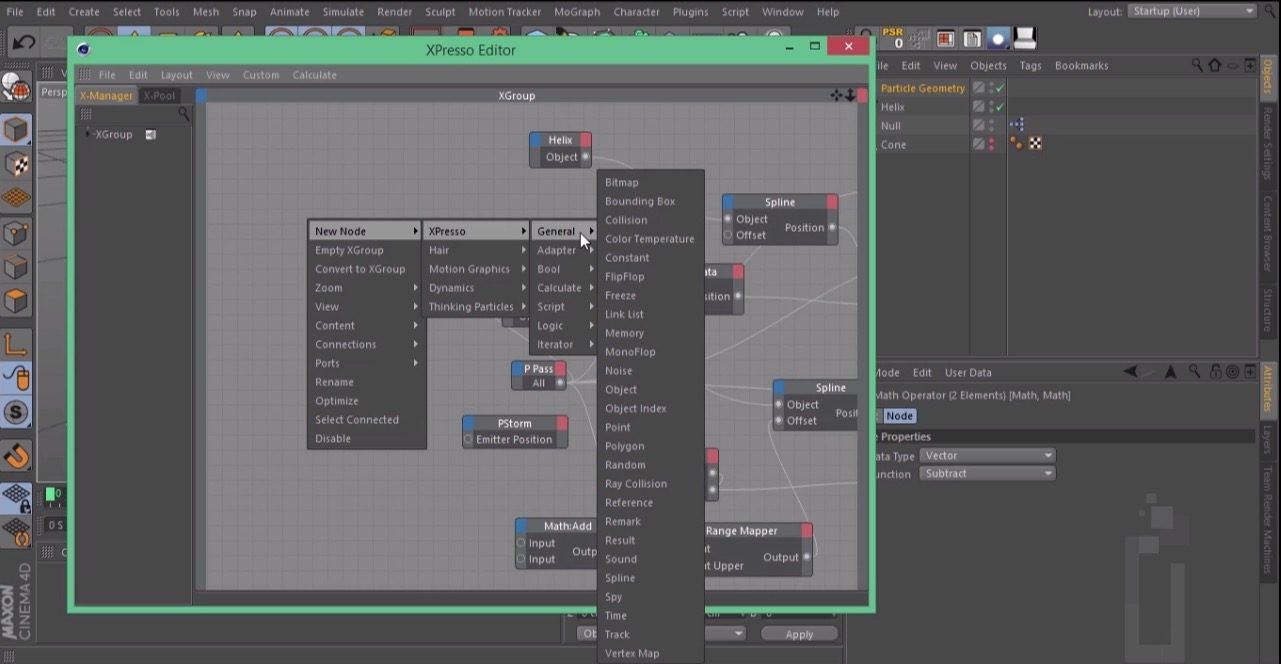Select Convert to XGroup in context menu
The height and width of the screenshot is (664, 1281).
pos(367,269)
